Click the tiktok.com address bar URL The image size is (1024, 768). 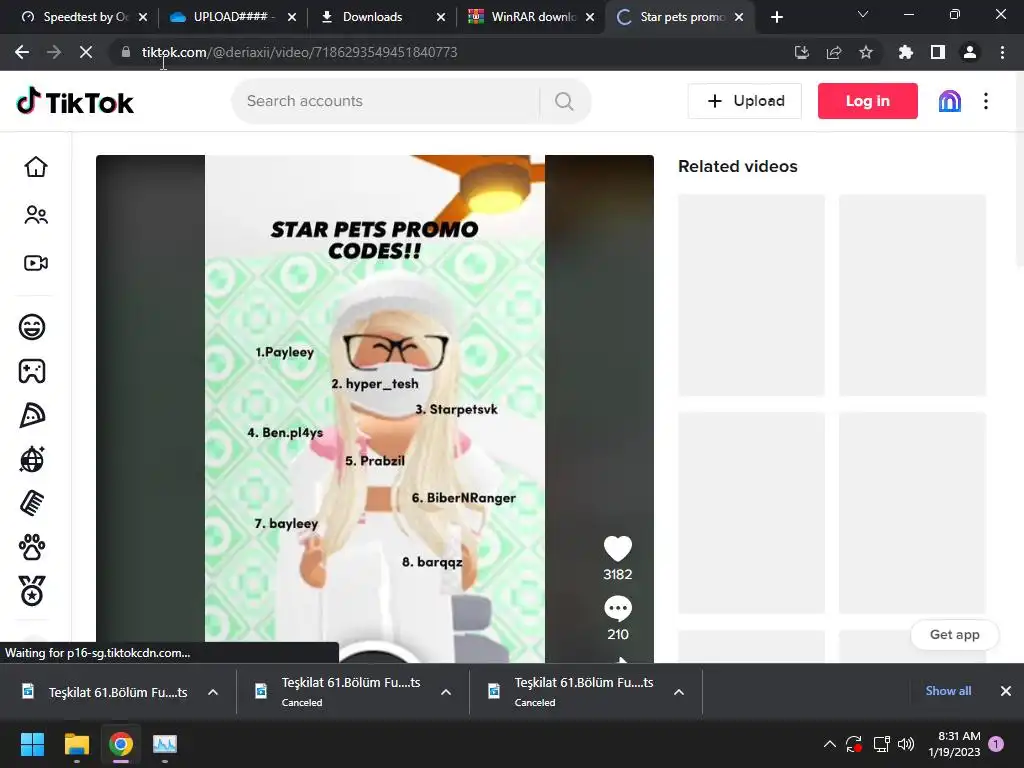click(x=299, y=52)
